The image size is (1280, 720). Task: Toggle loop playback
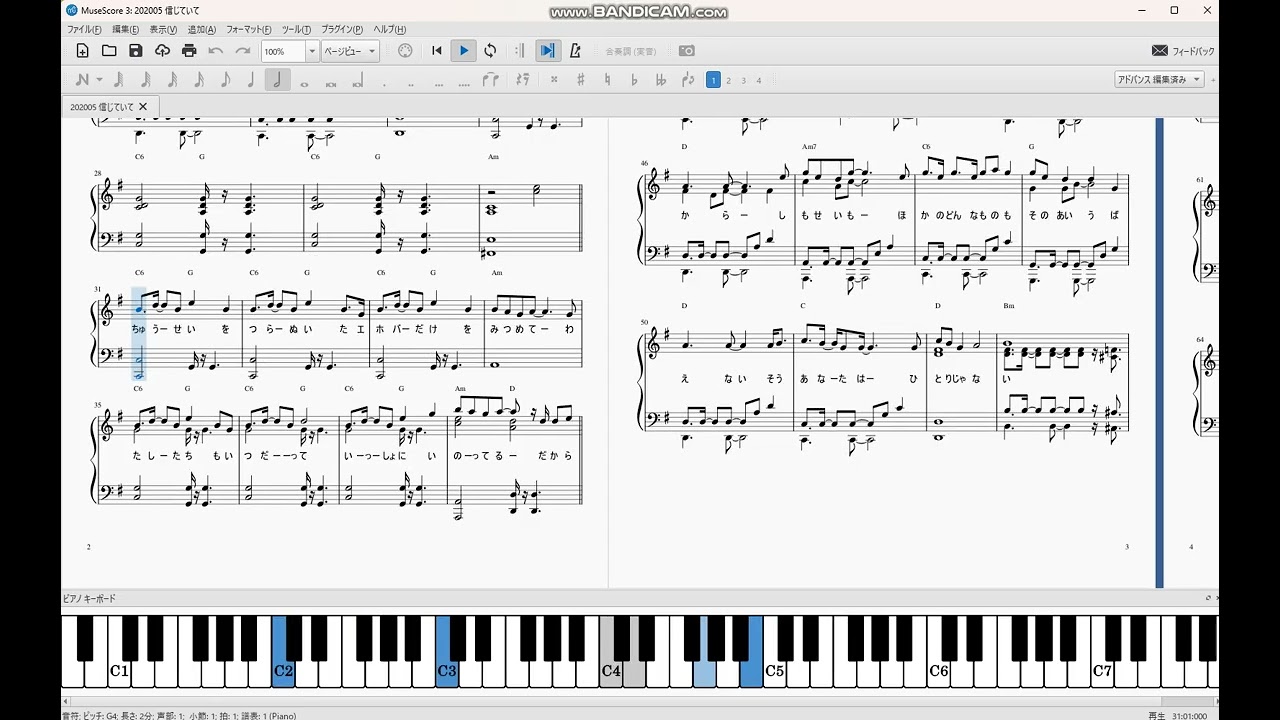490,50
